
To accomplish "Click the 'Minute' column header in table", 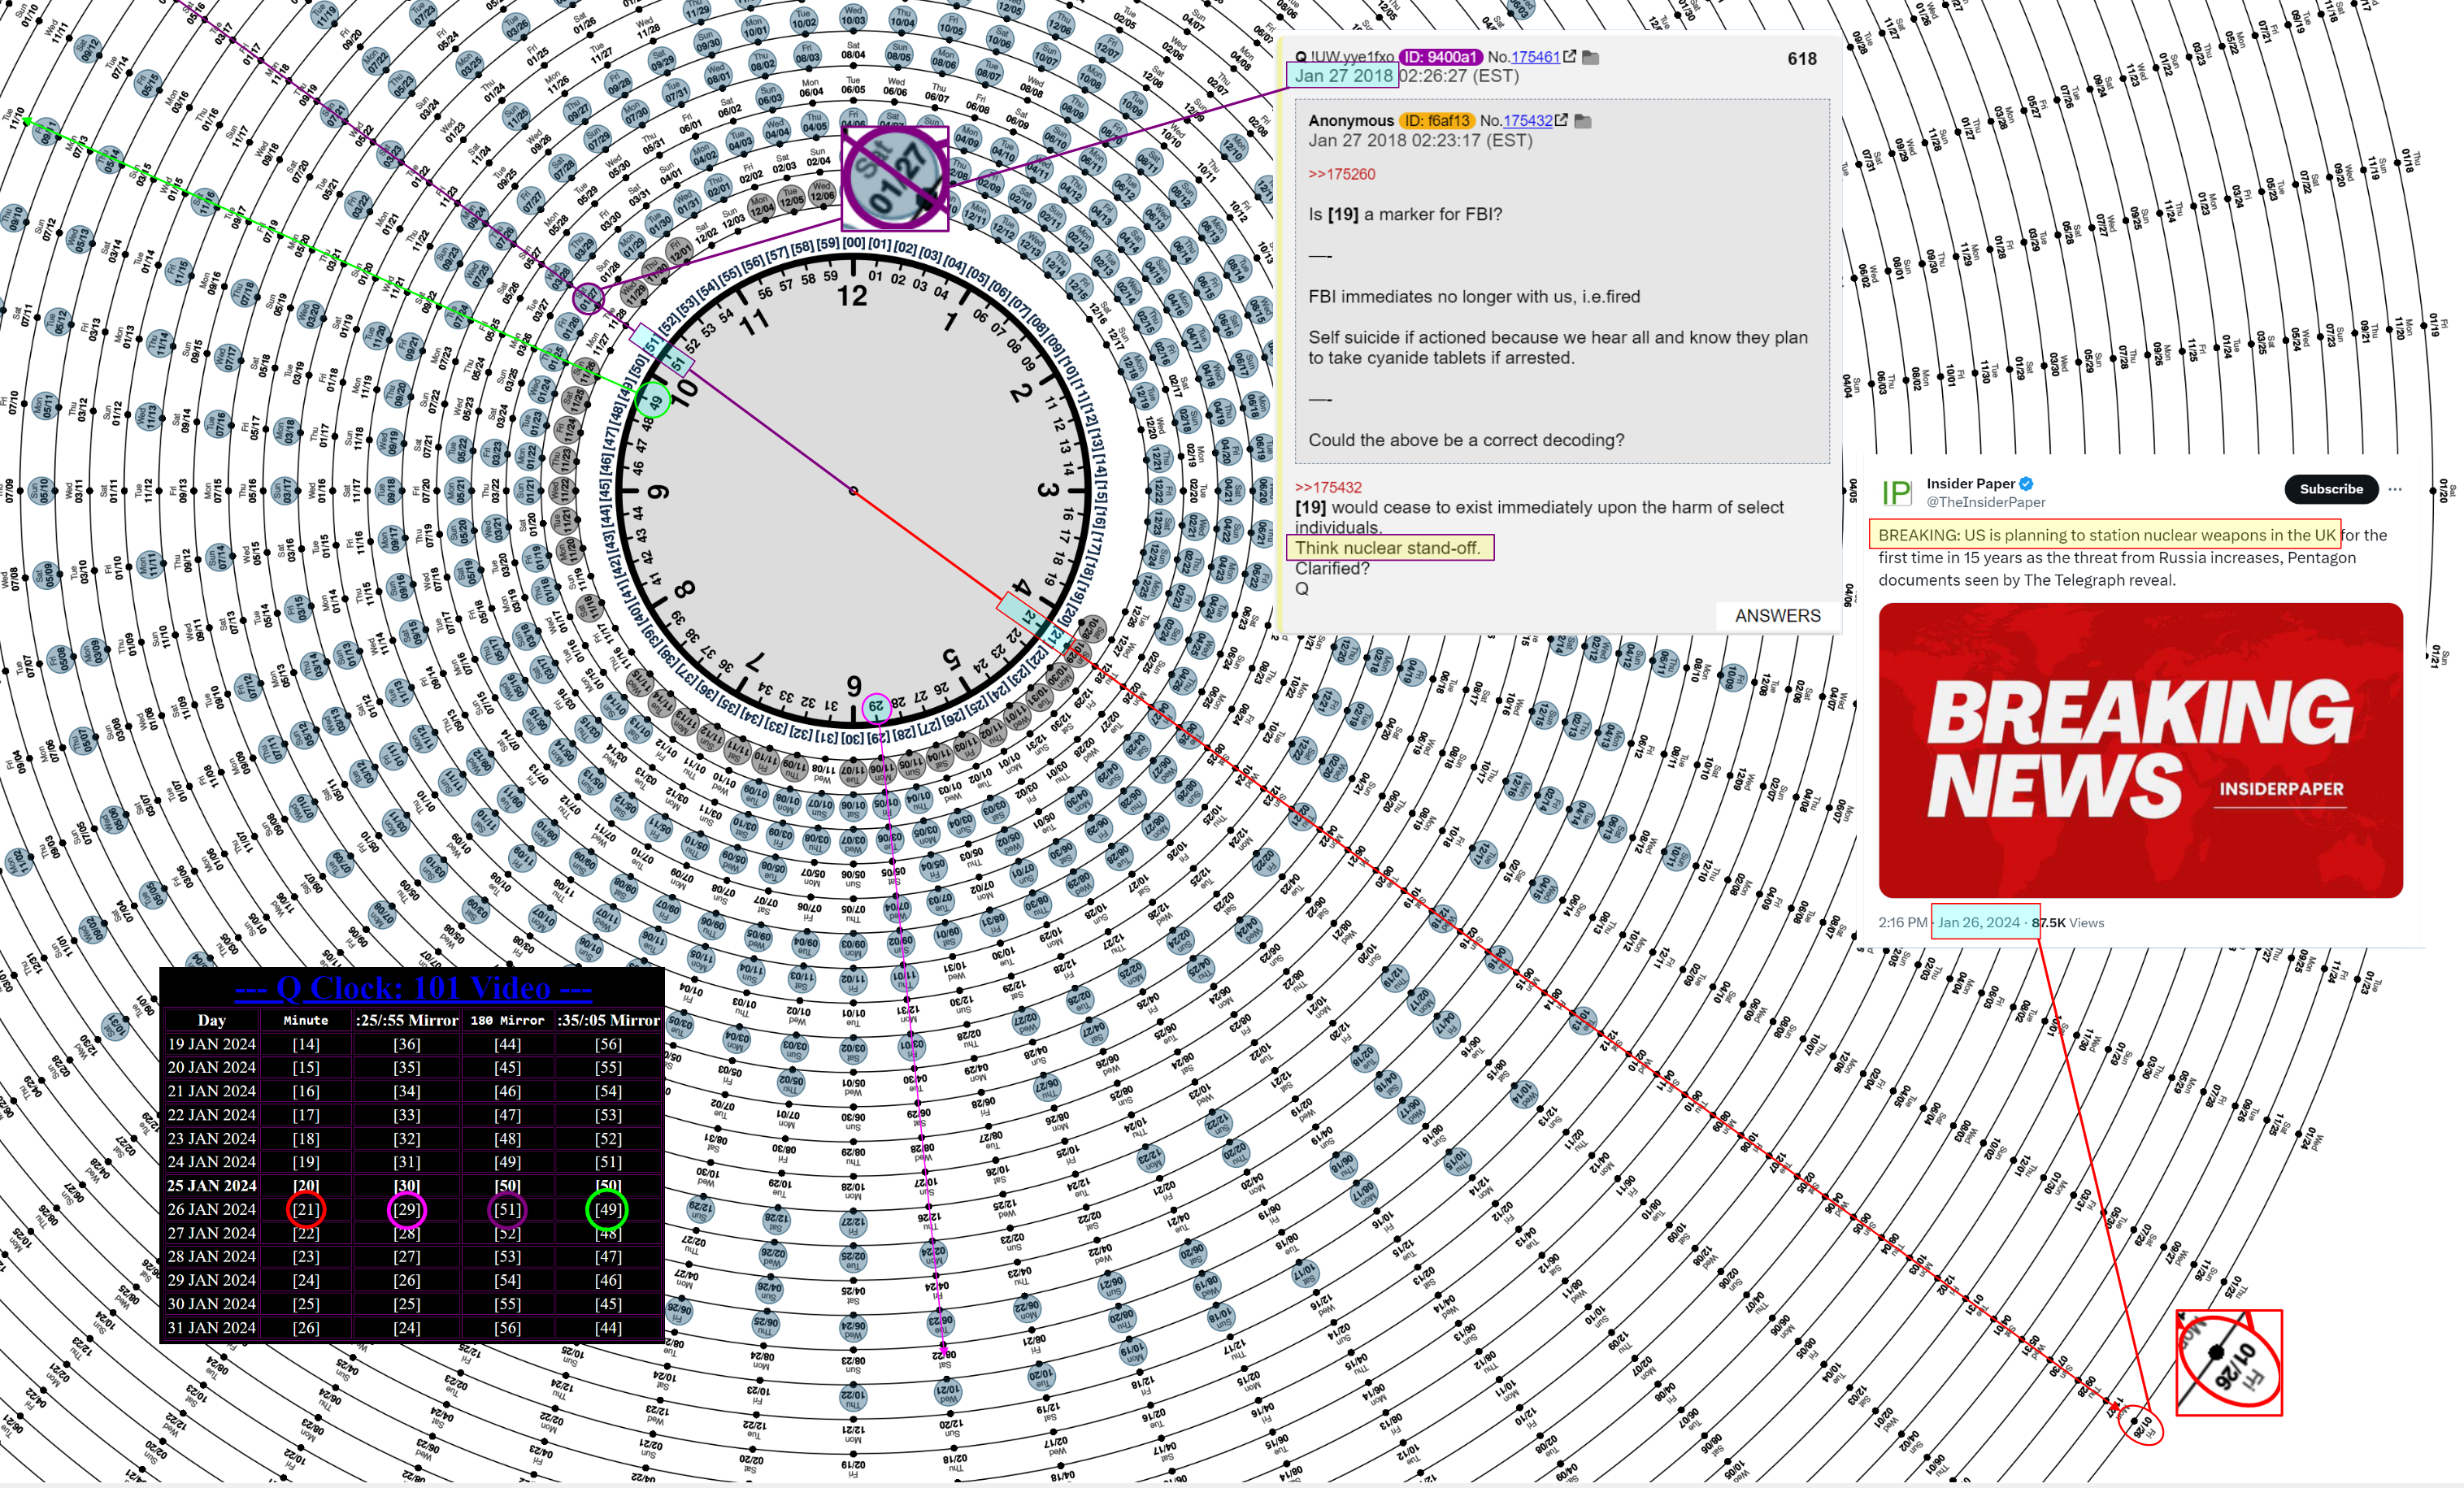I will pos(306,1020).
